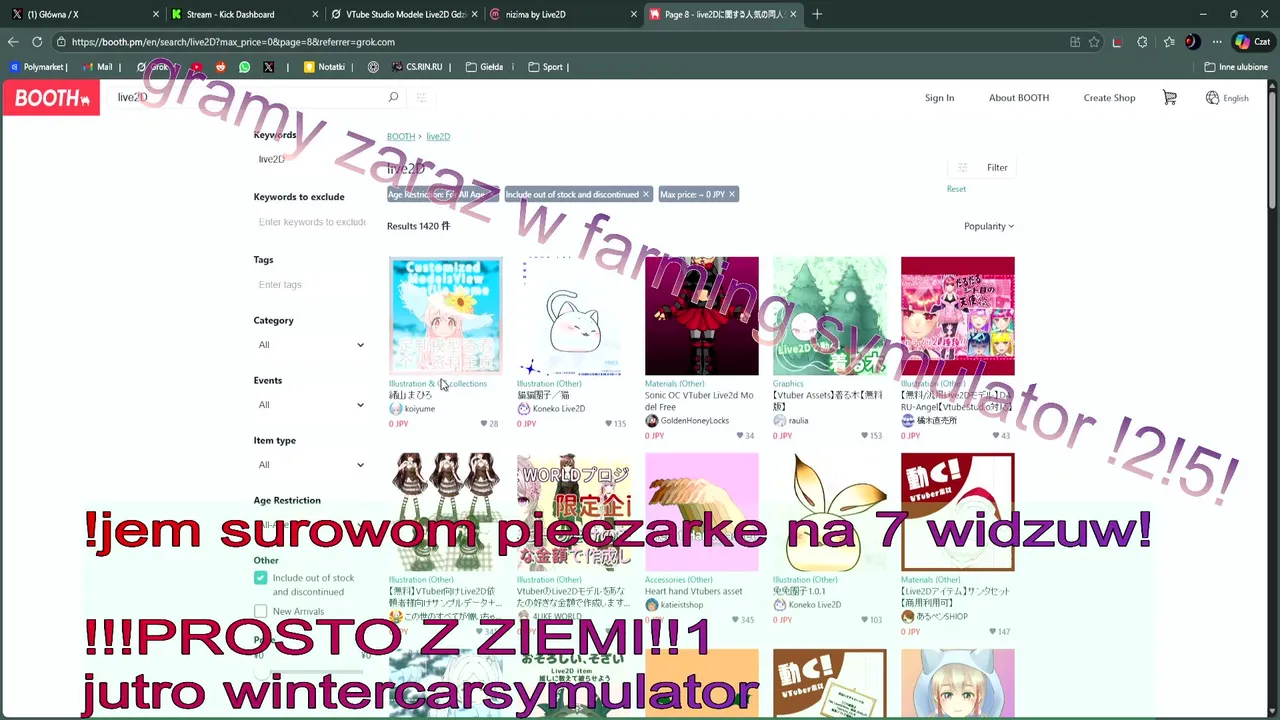
Task: Check the New Arrivals checkbox
Action: click(x=261, y=611)
